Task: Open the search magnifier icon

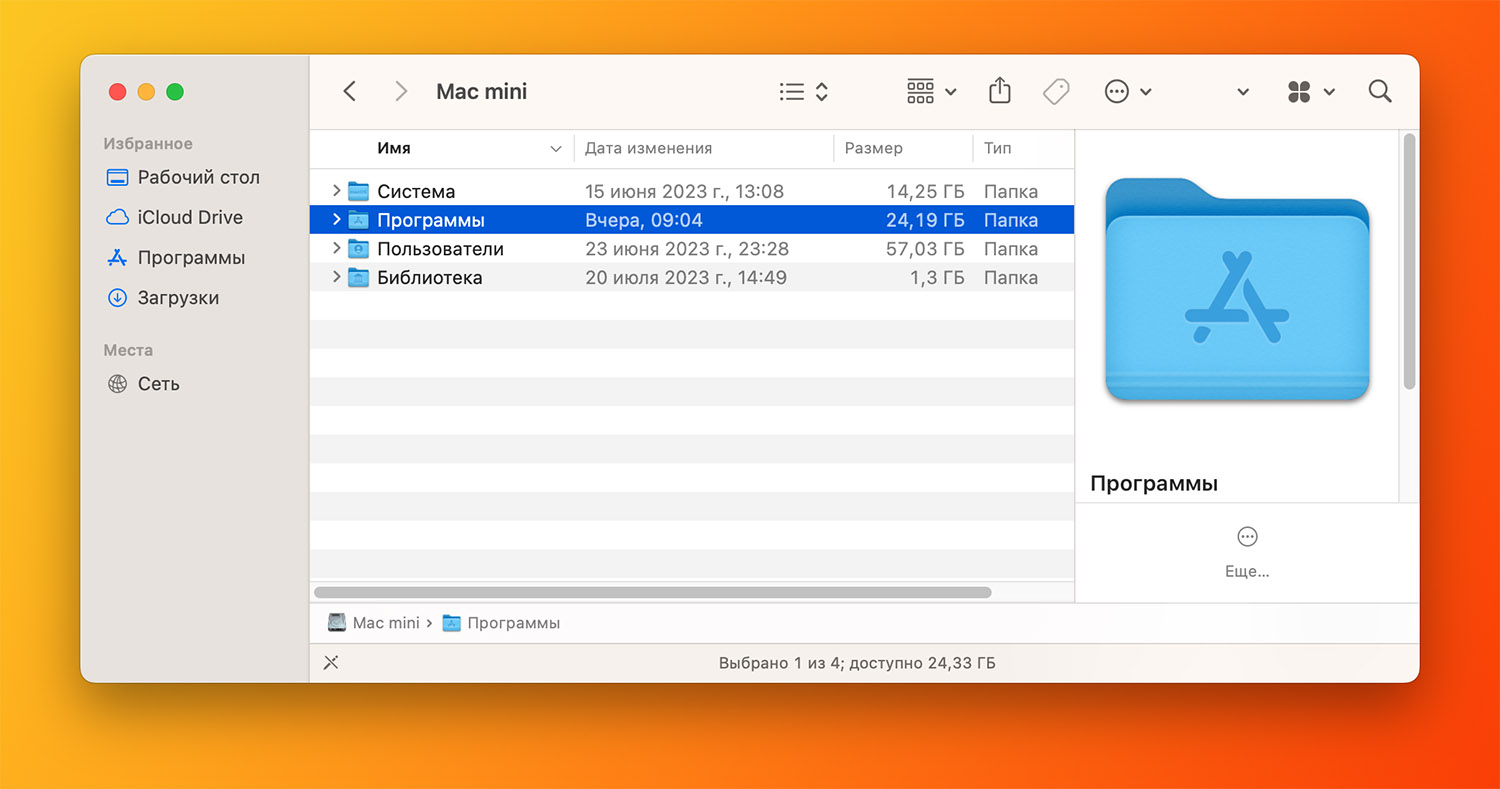Action: click(x=1379, y=91)
